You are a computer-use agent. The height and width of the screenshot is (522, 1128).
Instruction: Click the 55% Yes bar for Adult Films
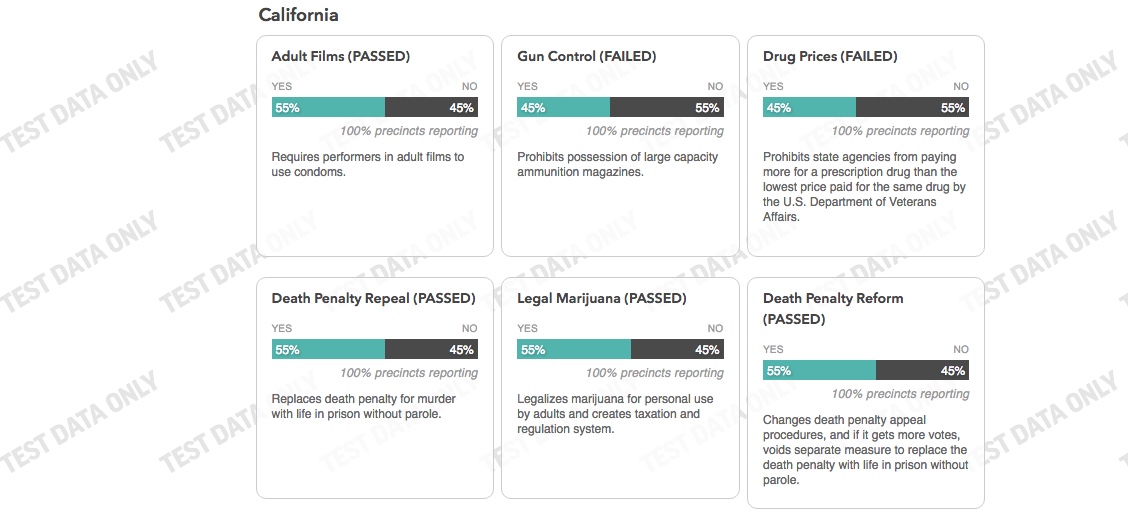tap(328, 108)
